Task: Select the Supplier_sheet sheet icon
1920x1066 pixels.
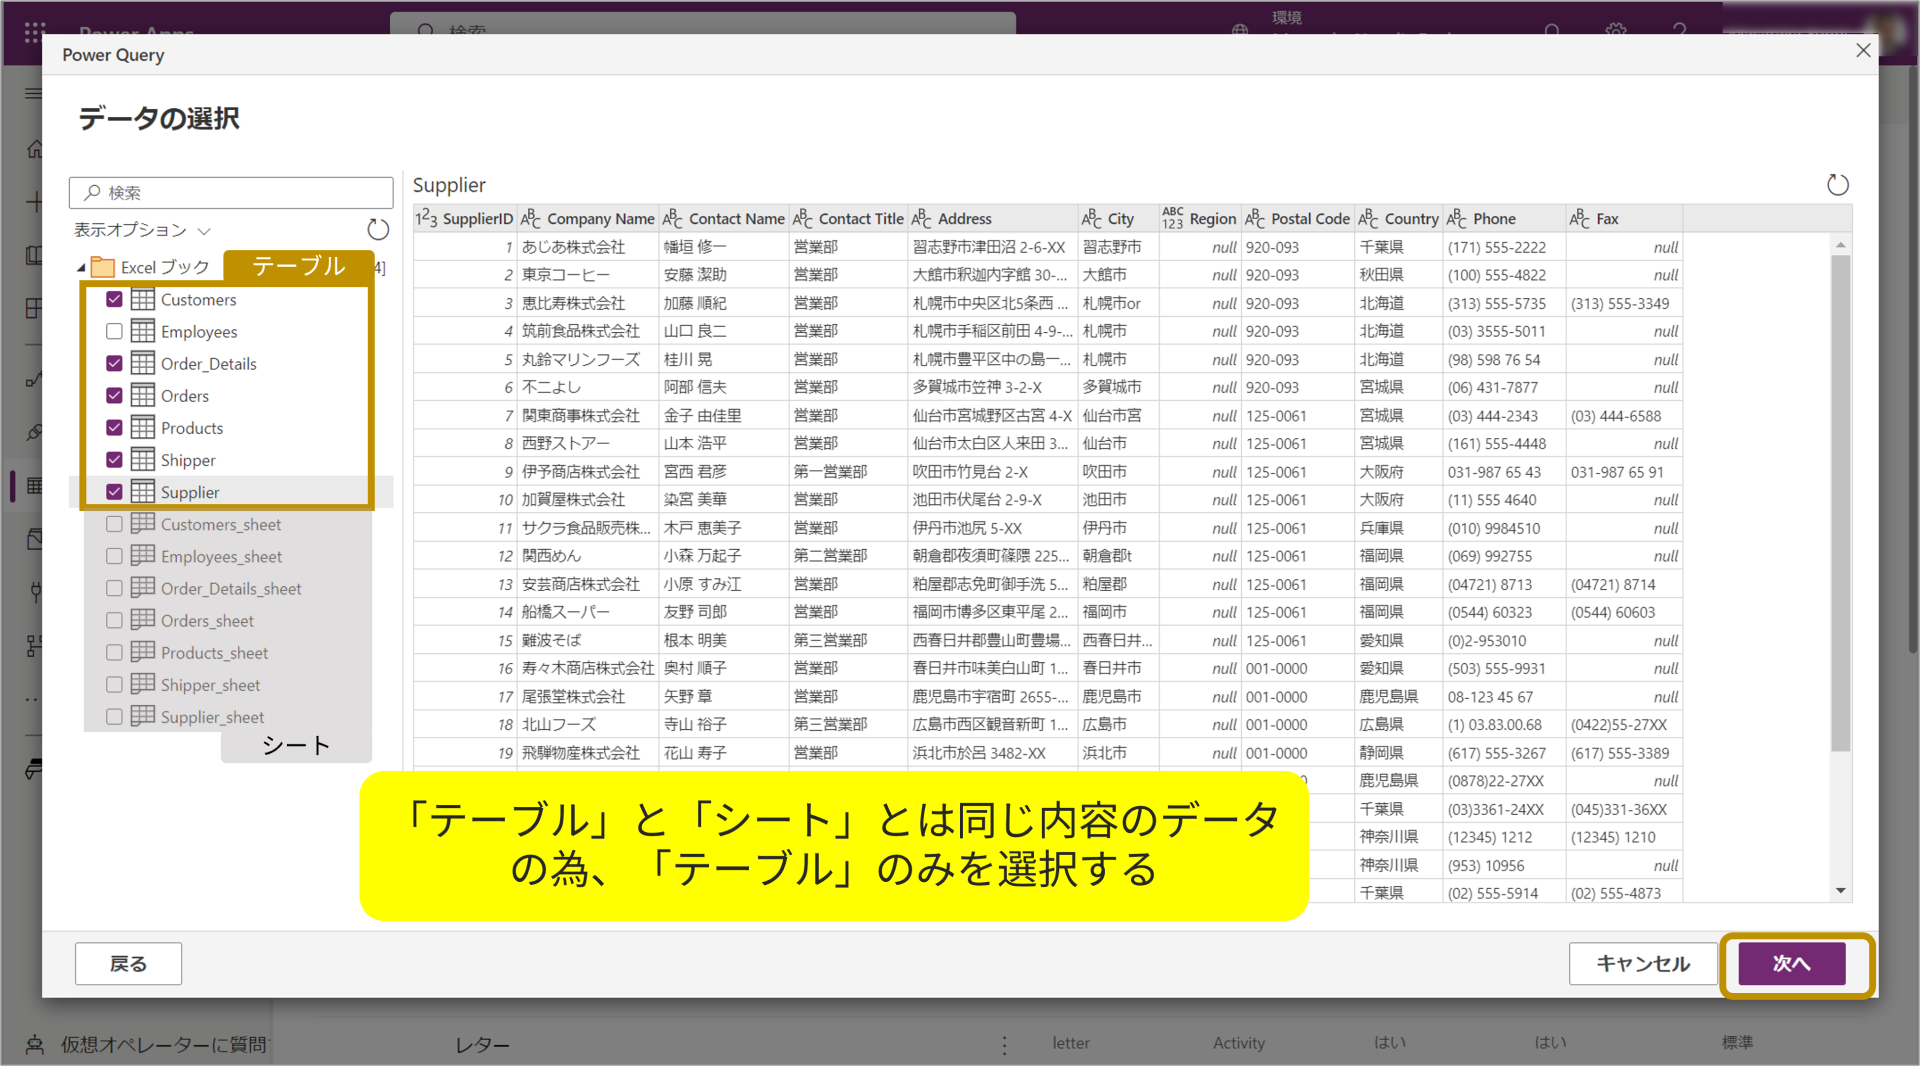Action: [143, 715]
